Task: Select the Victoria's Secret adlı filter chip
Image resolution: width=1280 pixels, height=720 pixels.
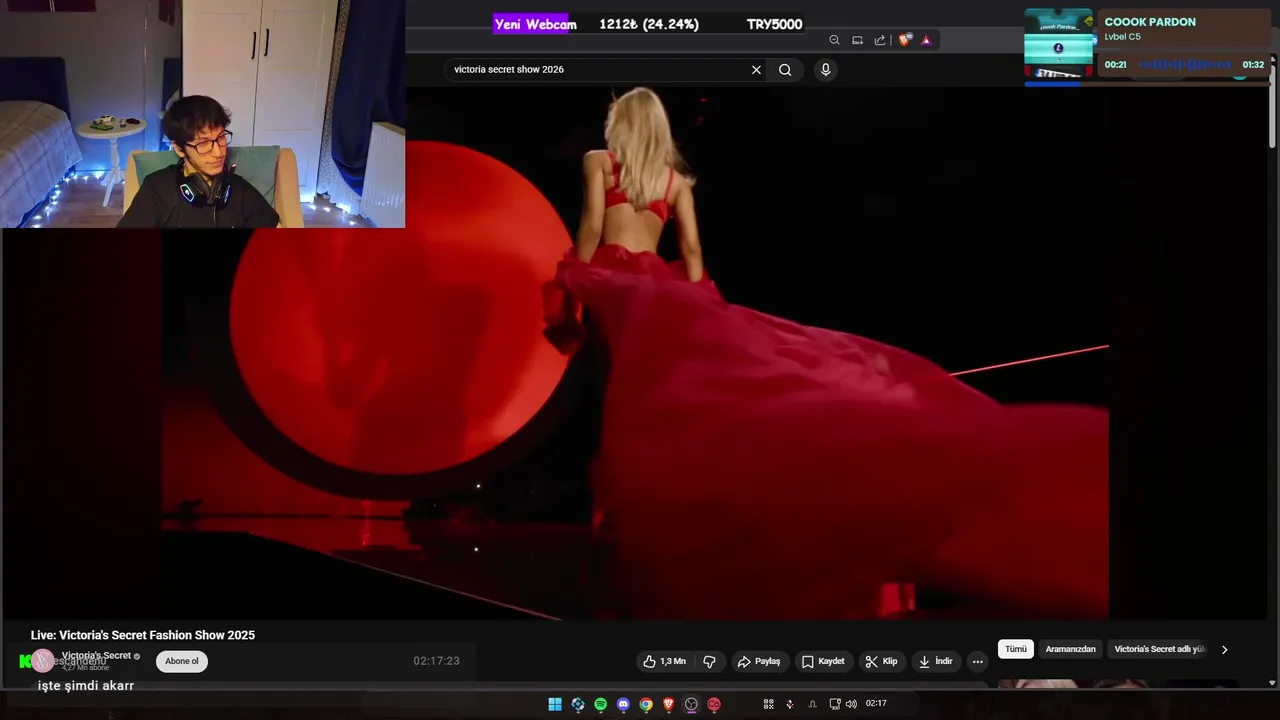Action: pos(1159,649)
